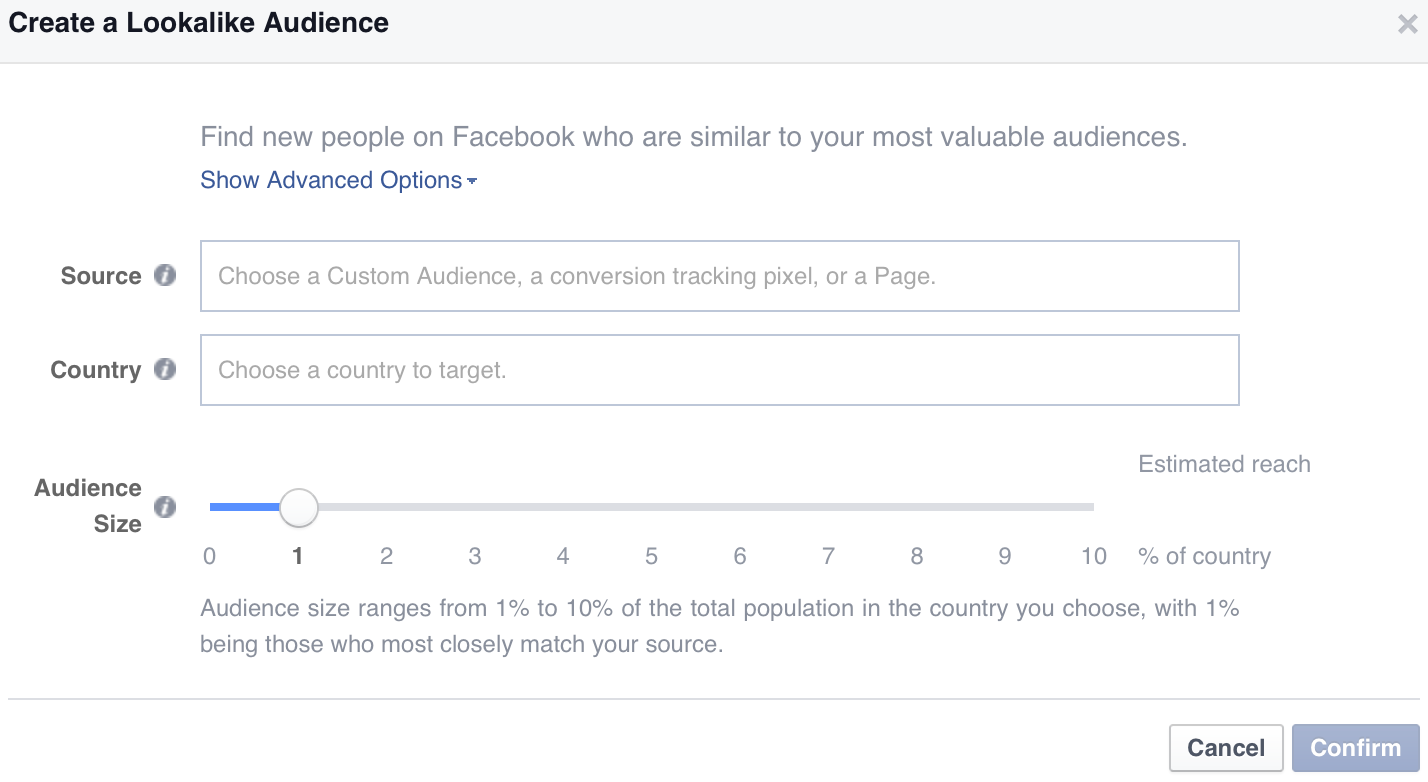
Task: Confirm the lookalike audience
Action: click(x=1355, y=748)
